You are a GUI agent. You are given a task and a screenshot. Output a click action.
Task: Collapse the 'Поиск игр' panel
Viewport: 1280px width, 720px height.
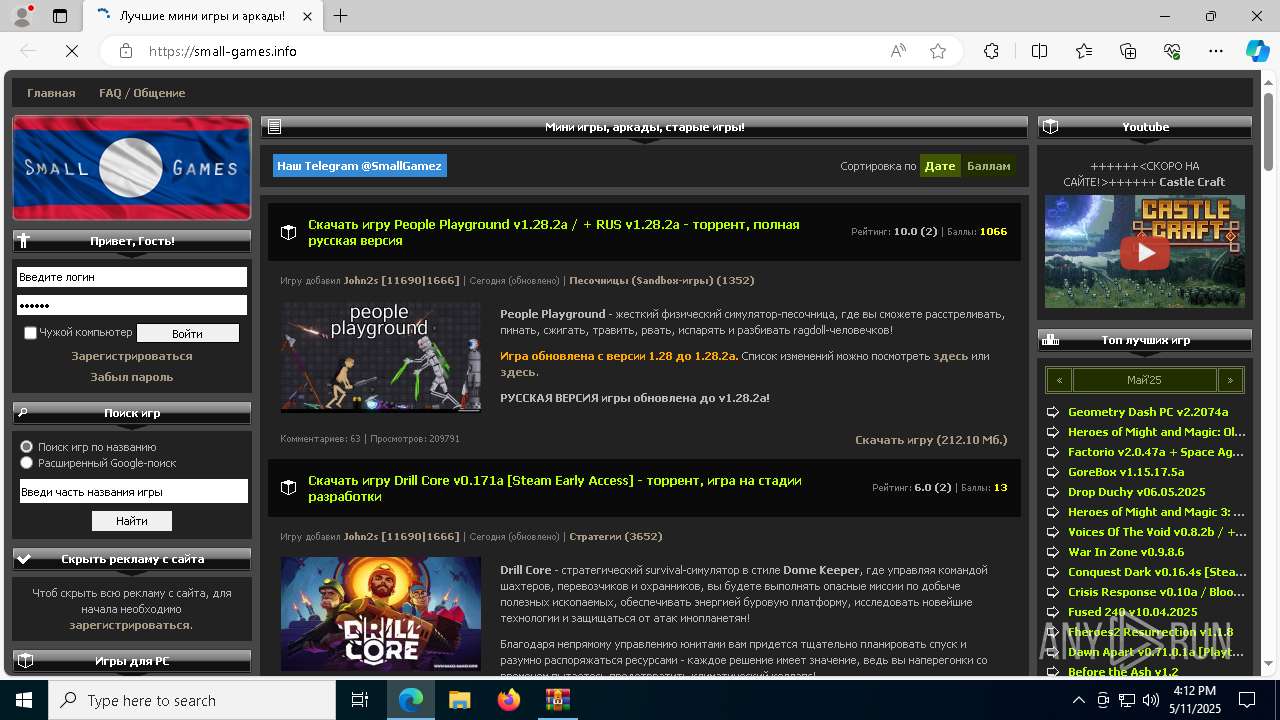click(131, 412)
